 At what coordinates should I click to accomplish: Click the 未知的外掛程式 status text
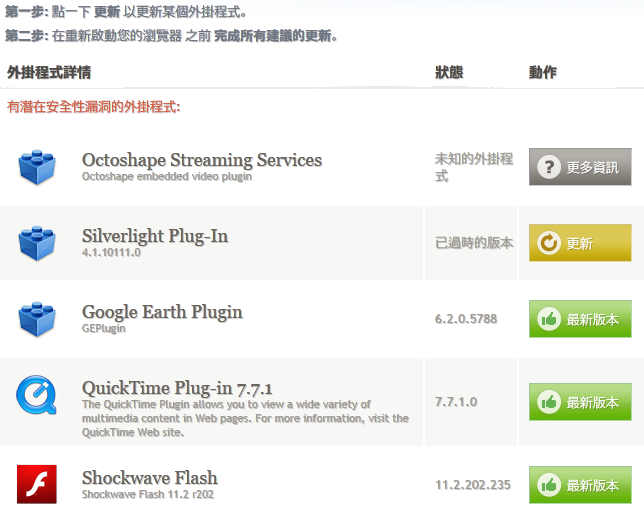[x=474, y=167]
